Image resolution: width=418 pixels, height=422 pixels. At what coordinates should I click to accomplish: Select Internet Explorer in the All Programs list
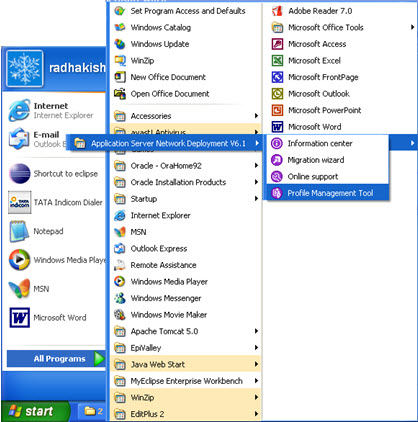185,215
